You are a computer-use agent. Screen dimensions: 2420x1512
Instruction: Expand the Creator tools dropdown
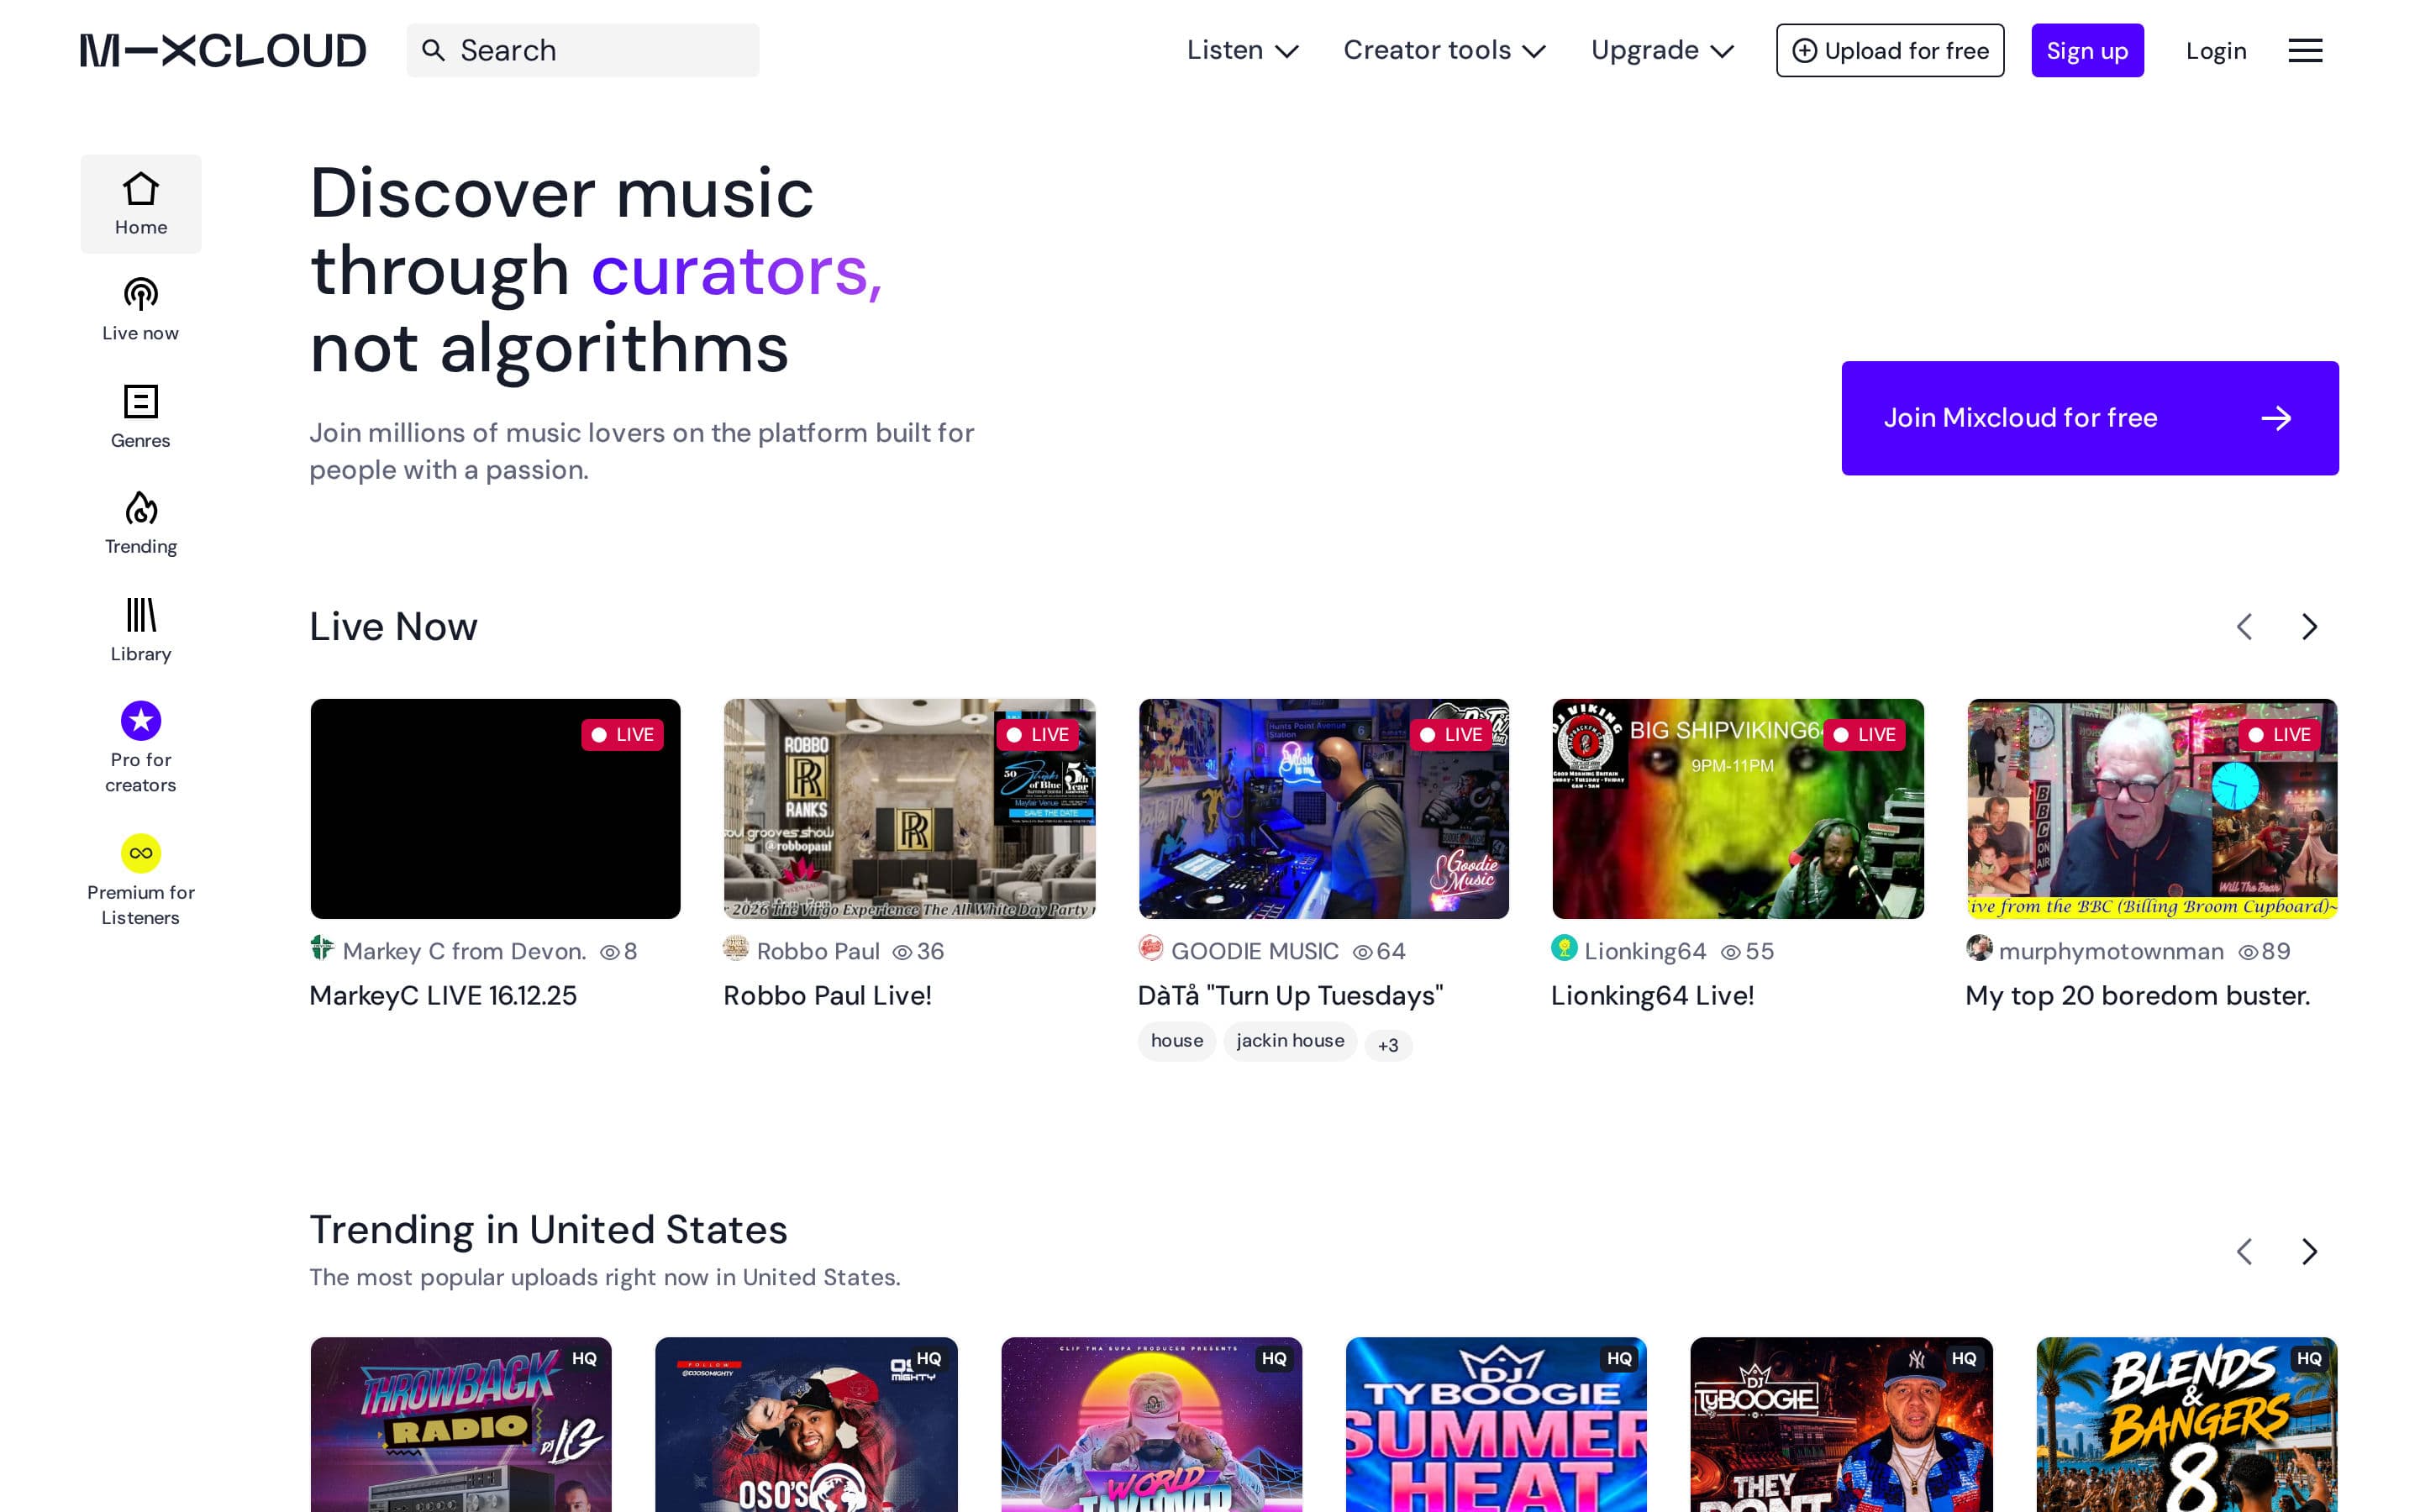coord(1445,50)
